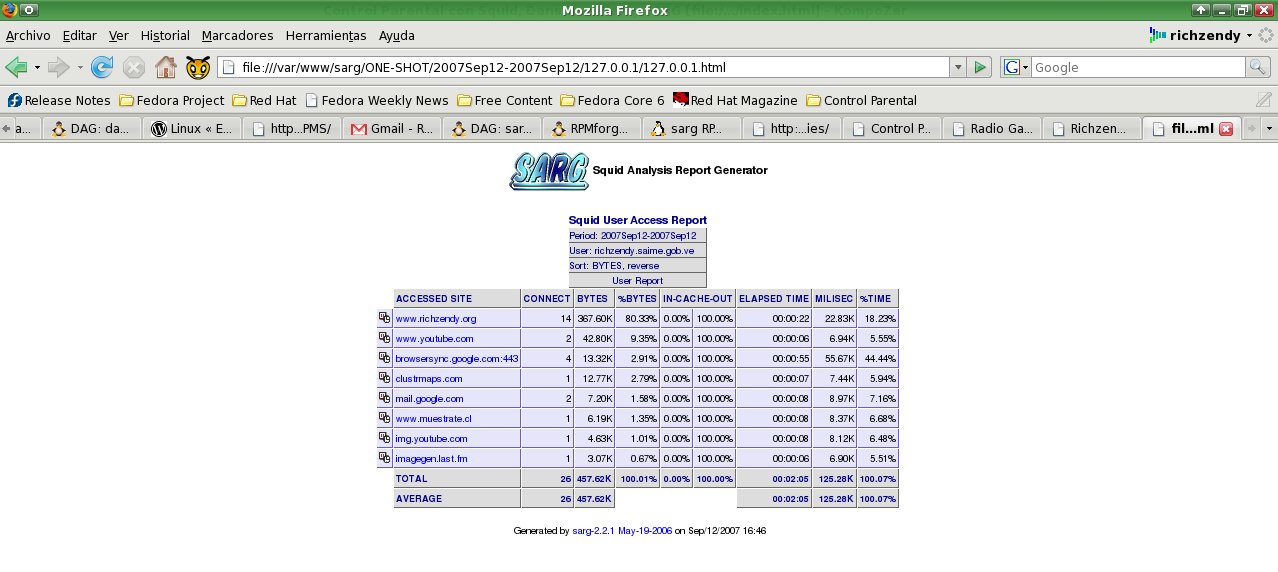This screenshot has height=572, width=1278.
Task: Open the Herramientas menu
Action: point(326,35)
